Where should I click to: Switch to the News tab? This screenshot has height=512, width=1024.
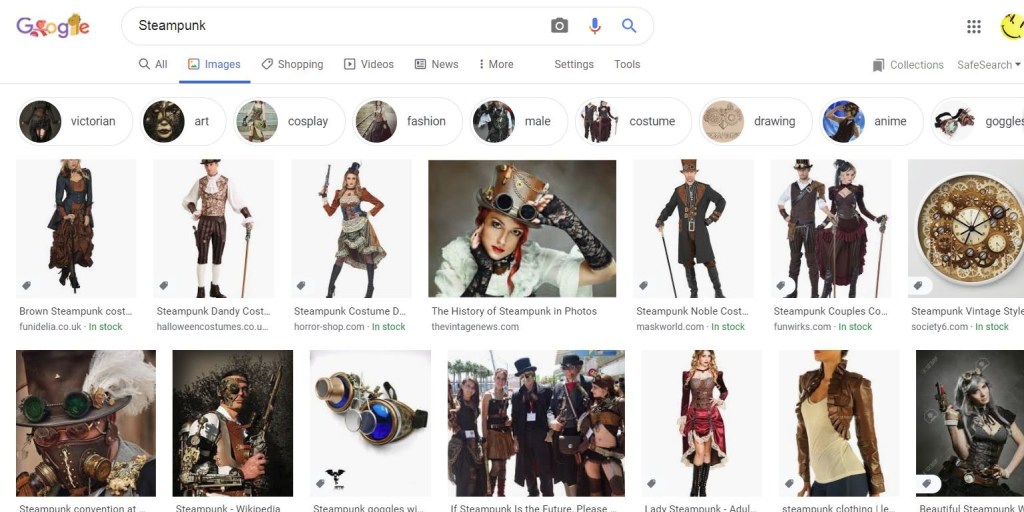pyautogui.click(x=436, y=64)
